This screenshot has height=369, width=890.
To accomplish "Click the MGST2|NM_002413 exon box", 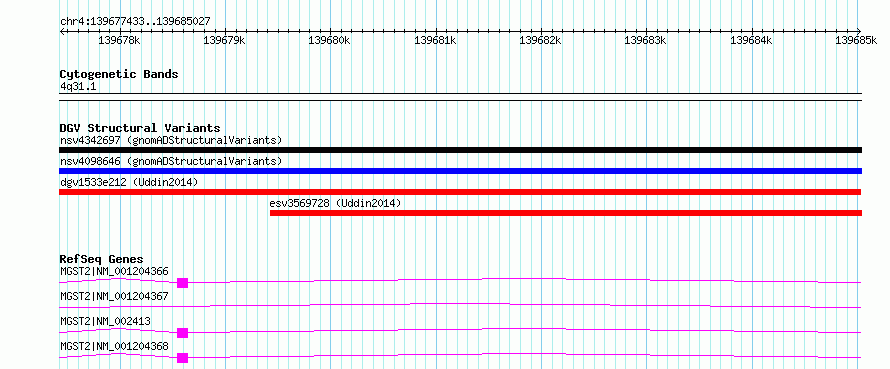I will 182,333.
